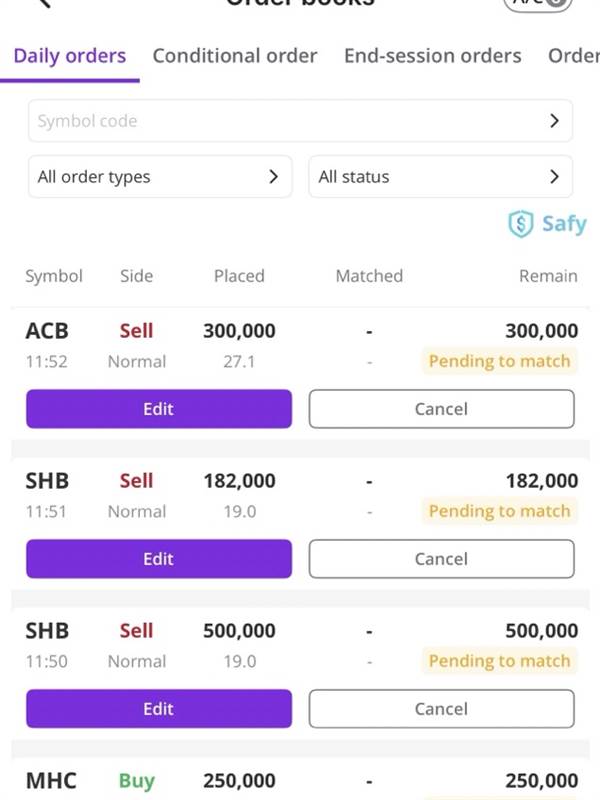Tap the Pending to match badge for ACB
Viewport: 600px width, 800px height.
click(499, 361)
